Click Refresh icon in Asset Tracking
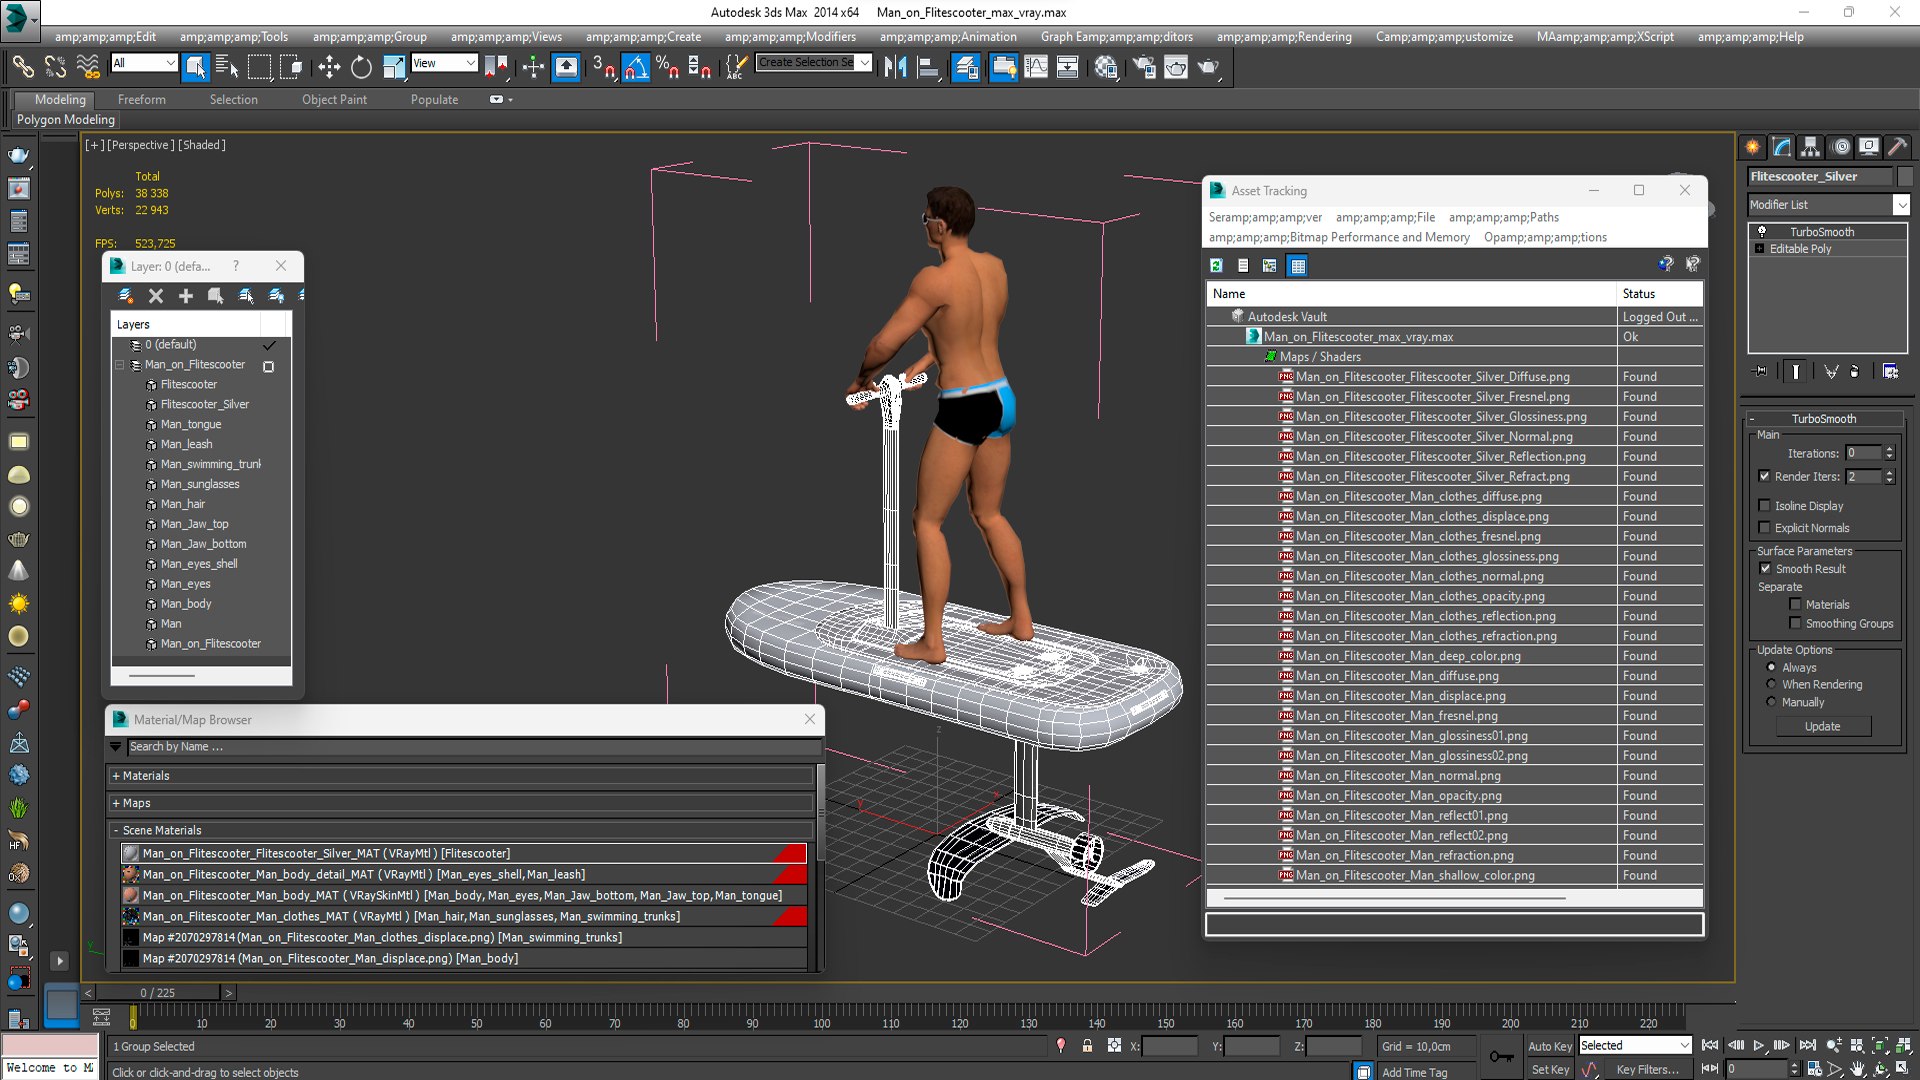The height and width of the screenshot is (1080, 1920). pos(1216,265)
